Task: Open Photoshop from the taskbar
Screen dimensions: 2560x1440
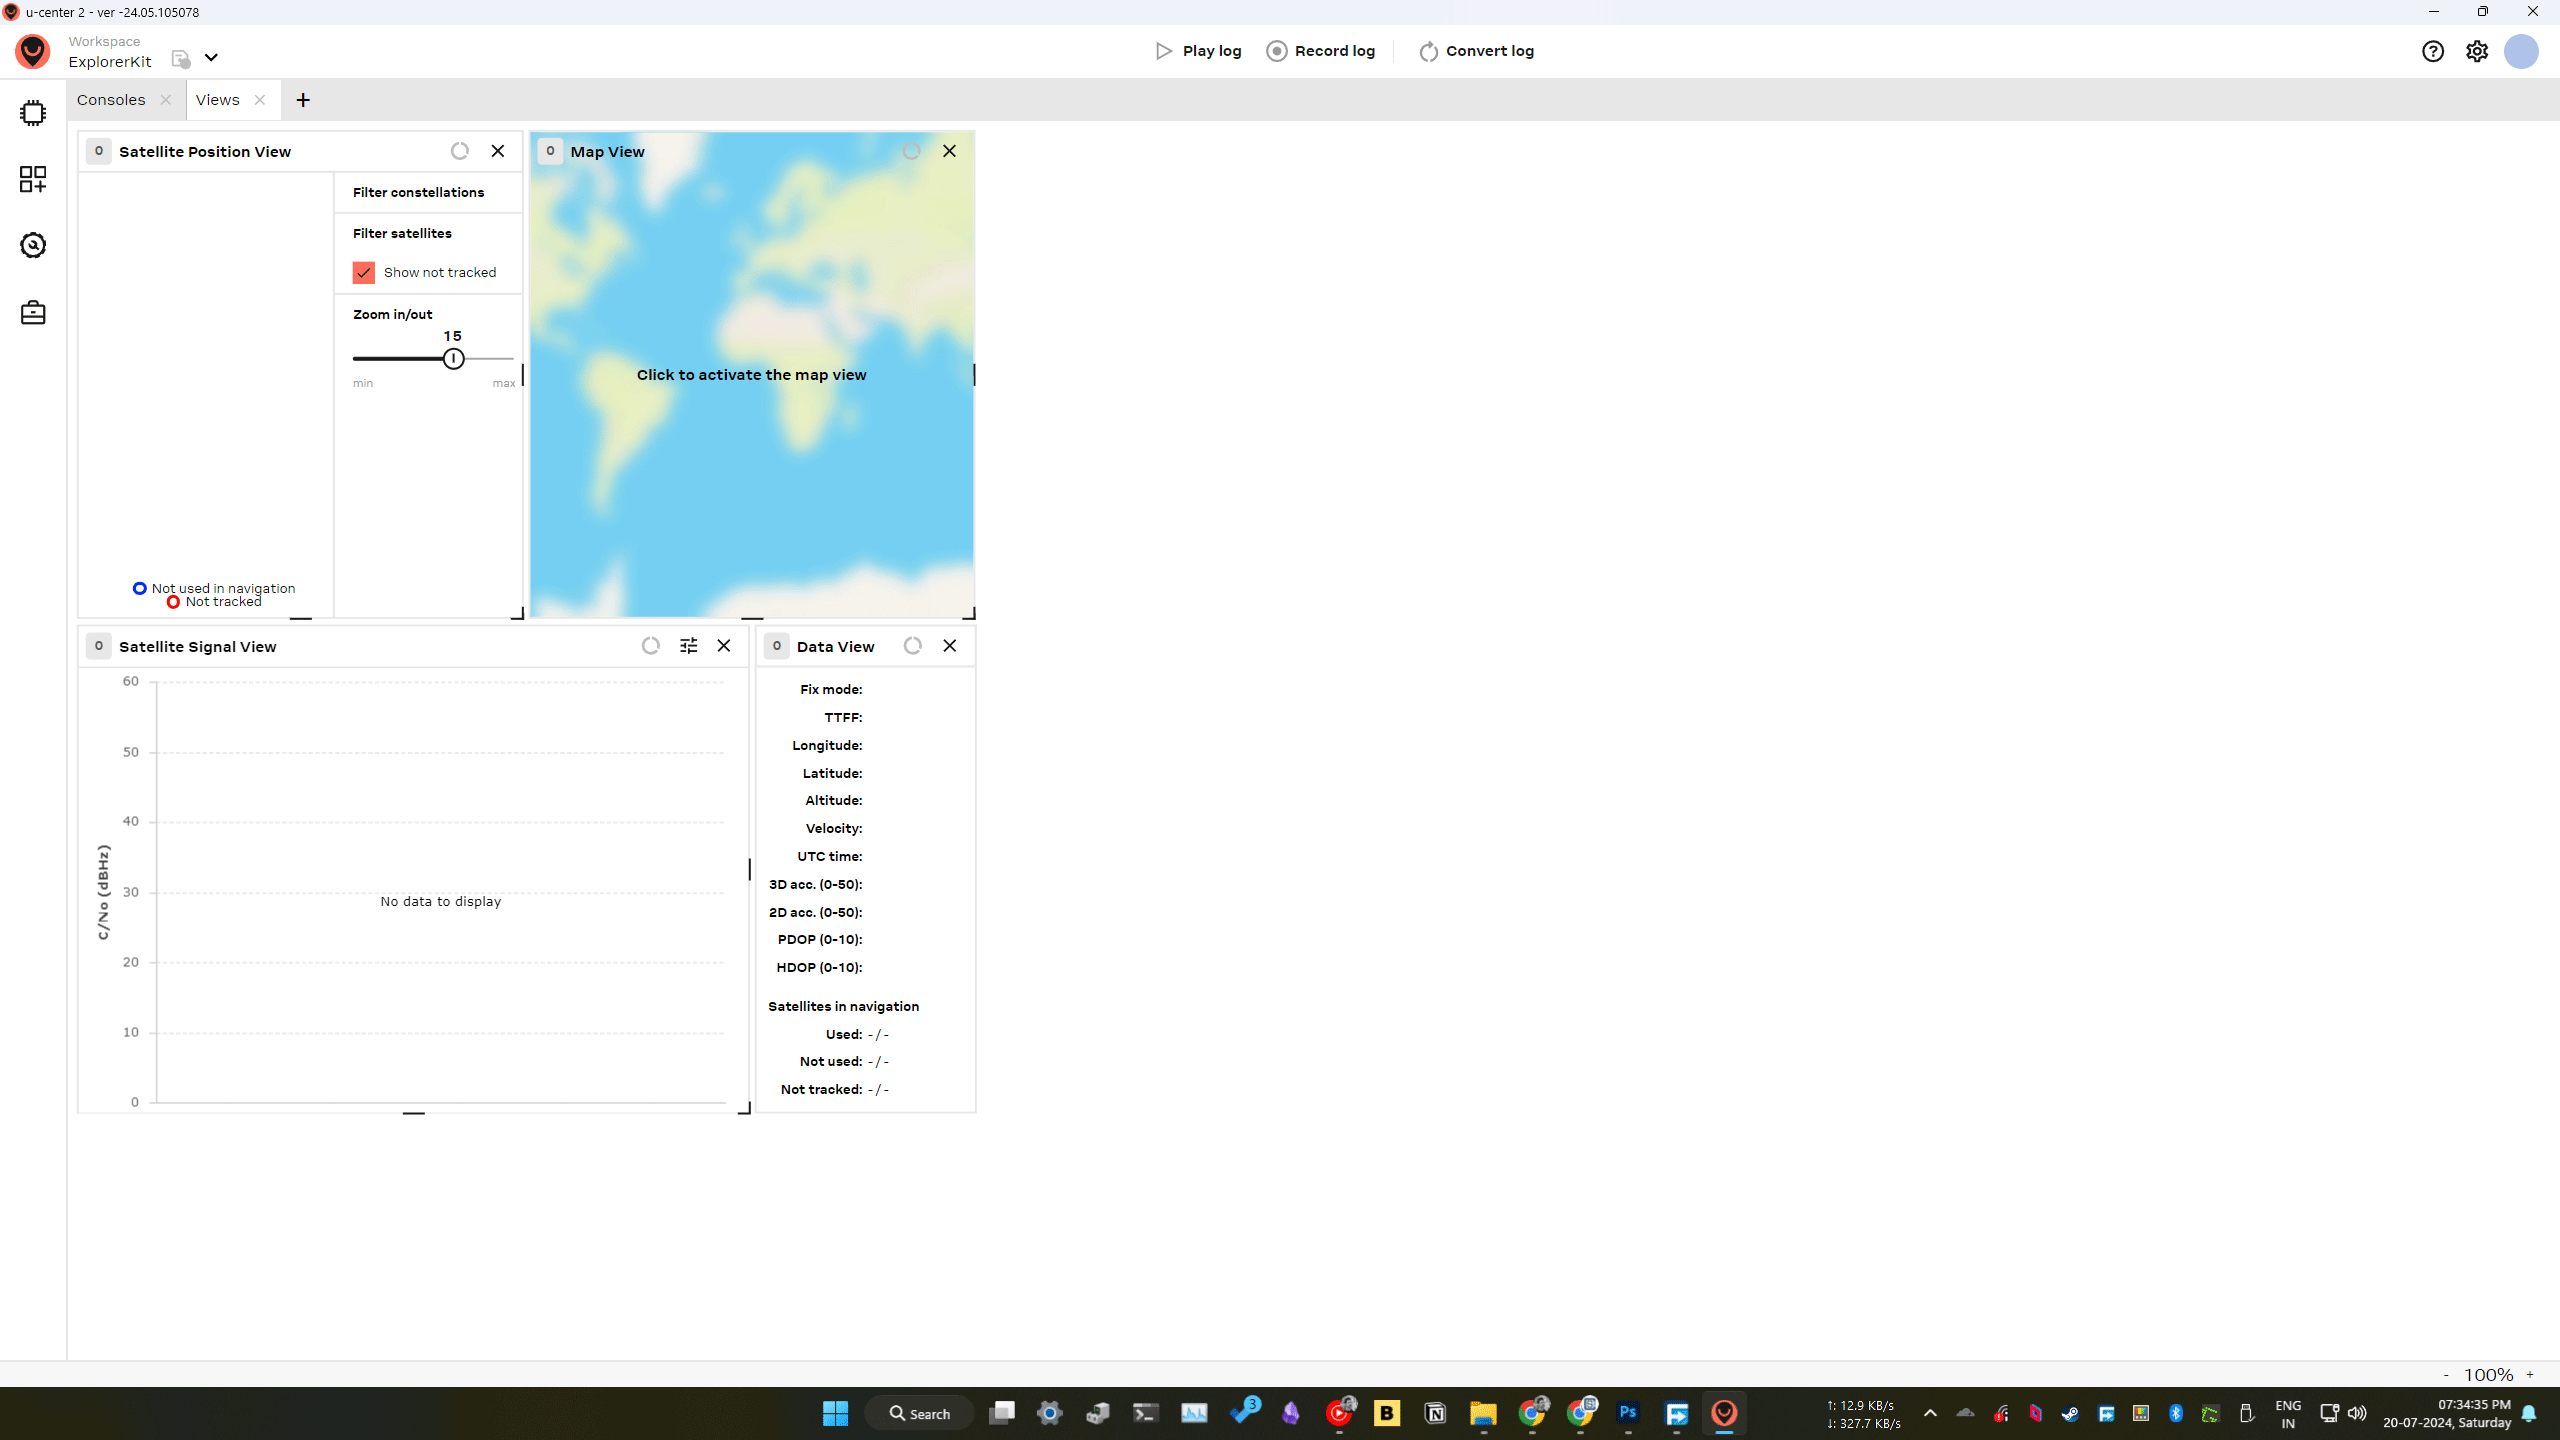Action: pyautogui.click(x=1628, y=1413)
